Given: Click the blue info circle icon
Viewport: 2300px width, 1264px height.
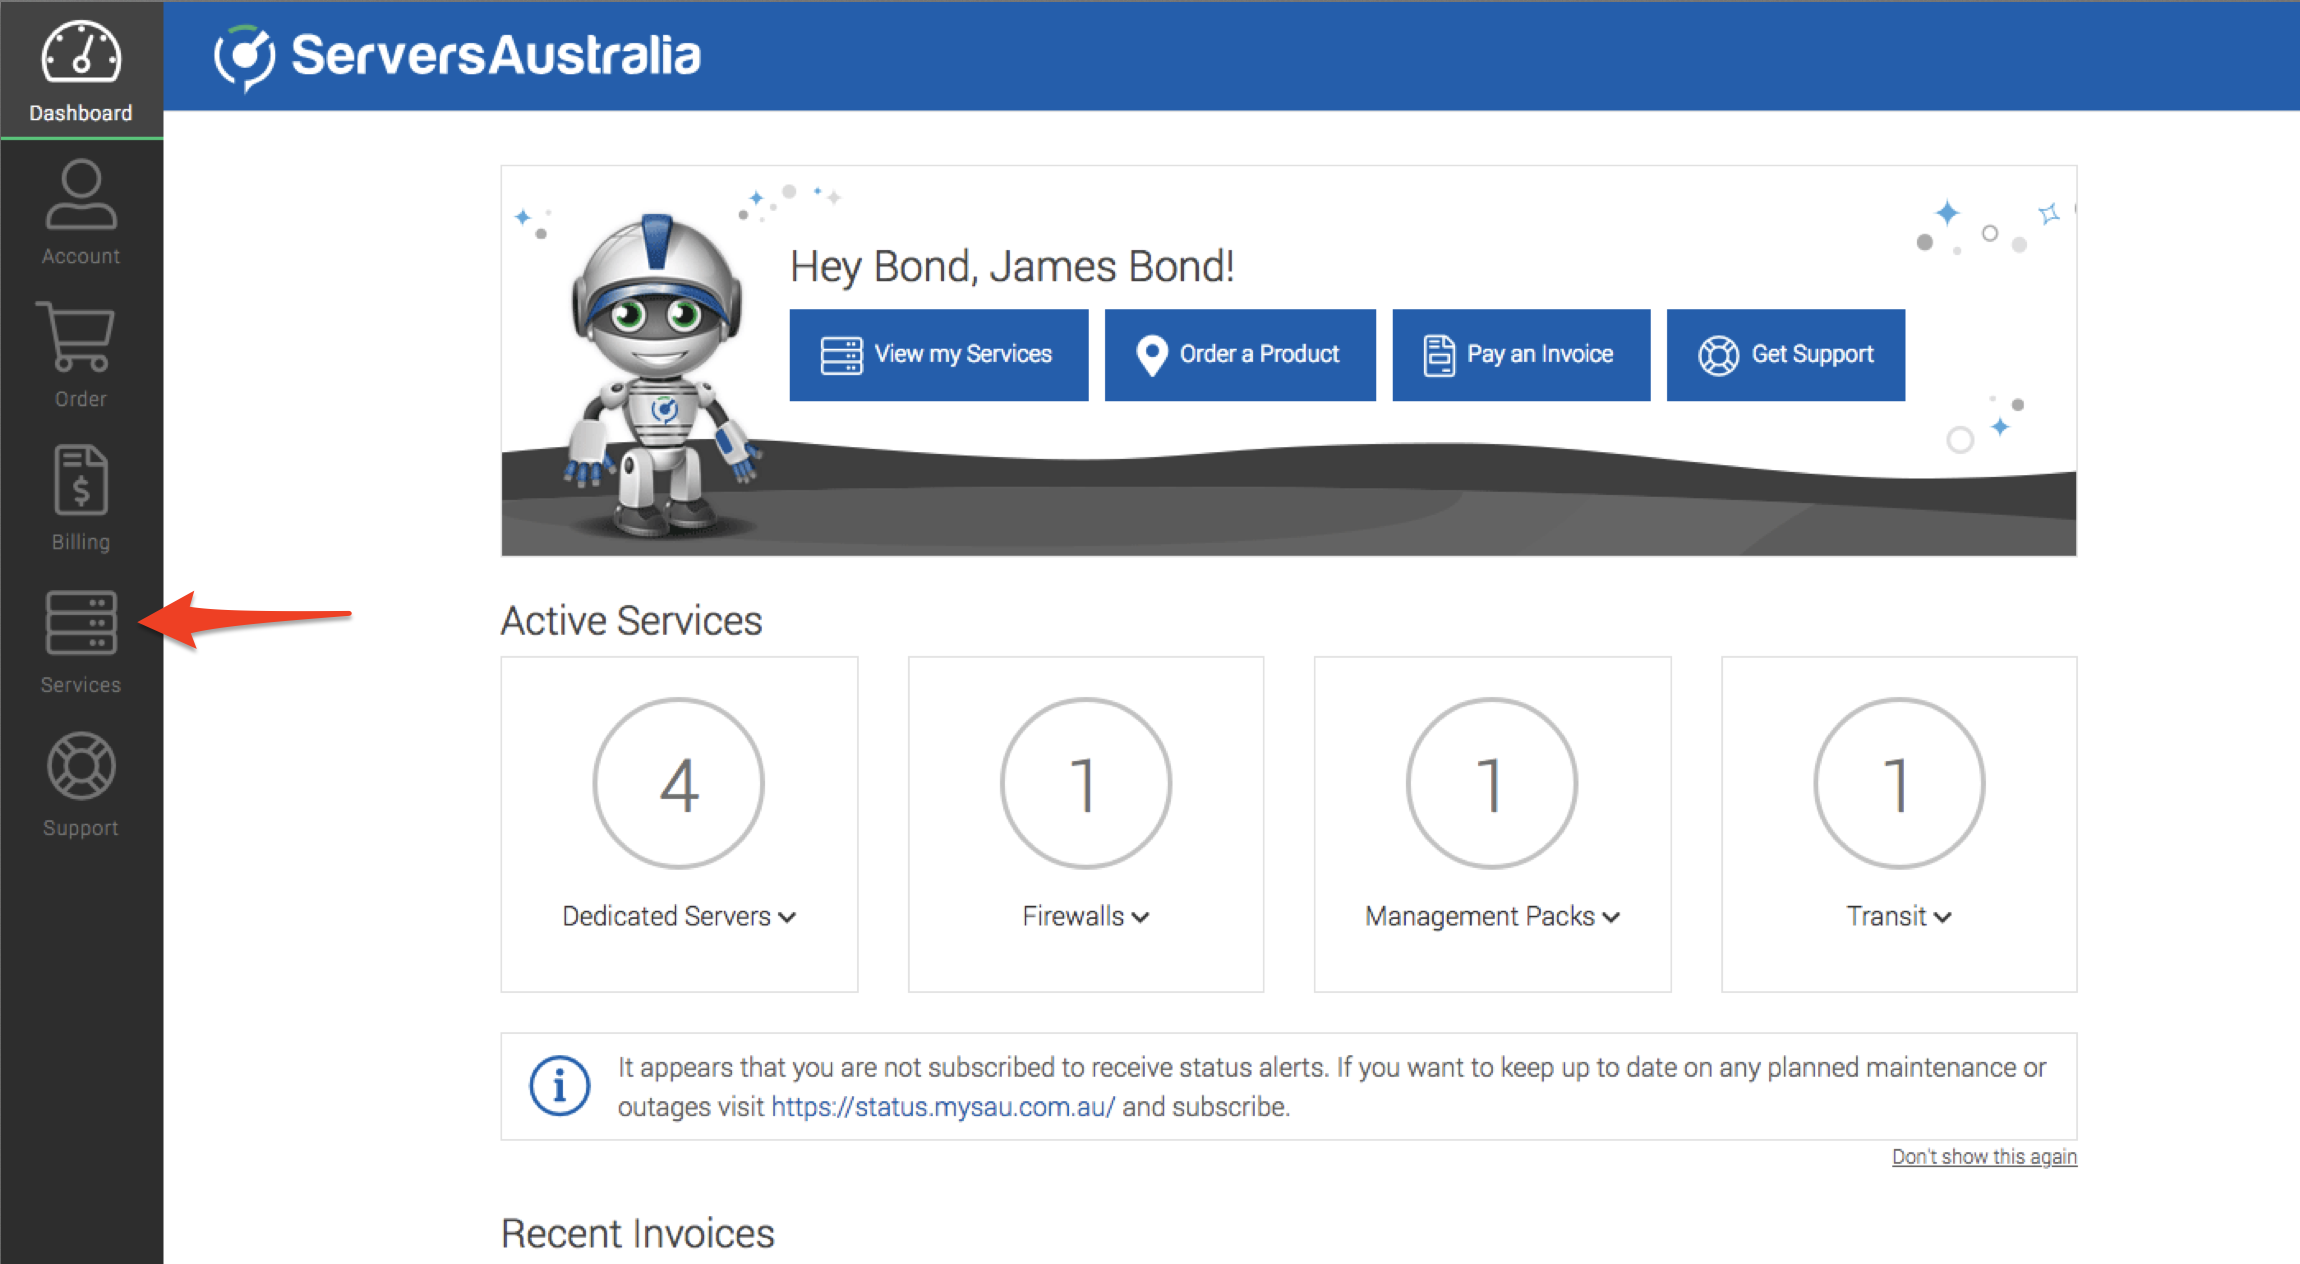Looking at the screenshot, I should tap(559, 1085).
